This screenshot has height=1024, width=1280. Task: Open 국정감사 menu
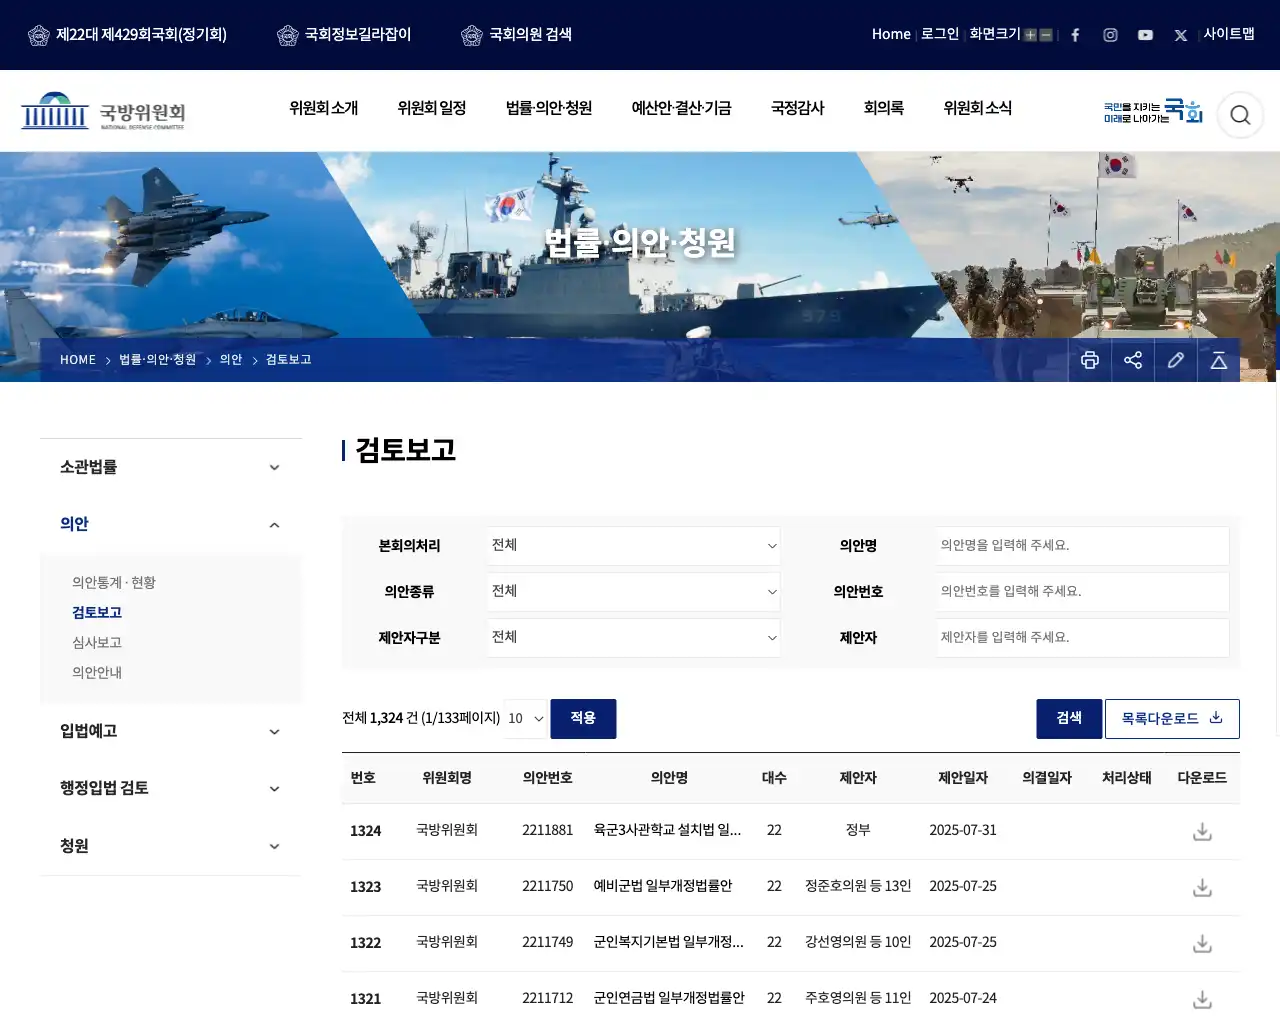[798, 108]
